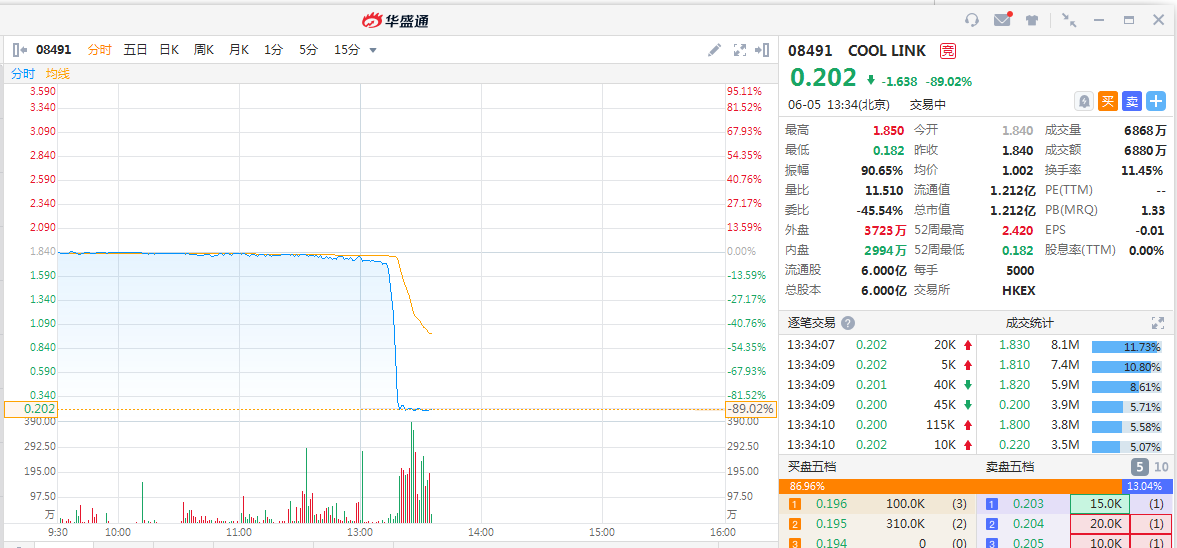Click the 换手率 value 11.45%

point(1142,170)
